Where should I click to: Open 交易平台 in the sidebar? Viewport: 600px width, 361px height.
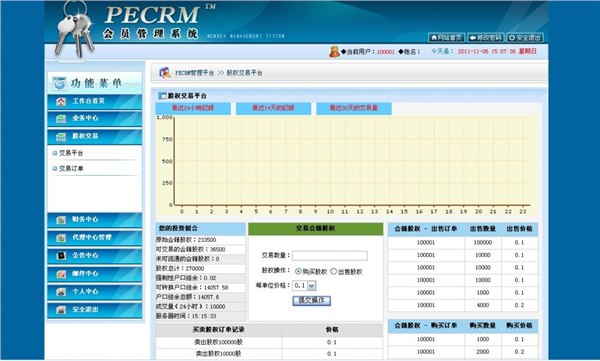71,153
